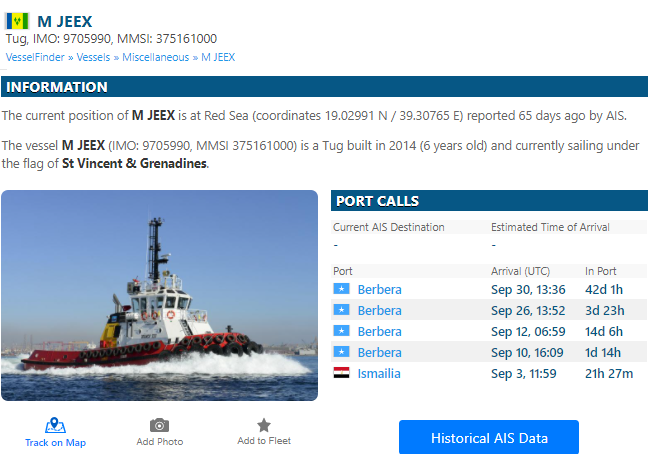Click the Historical AIS Data button

point(489,437)
